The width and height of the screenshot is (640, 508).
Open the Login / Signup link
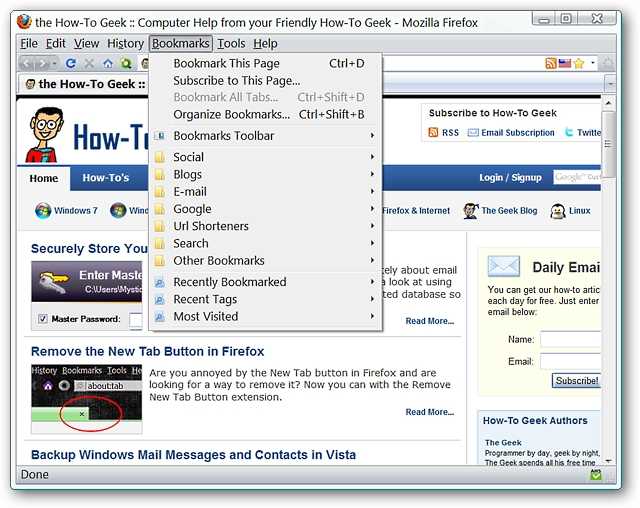(x=510, y=177)
